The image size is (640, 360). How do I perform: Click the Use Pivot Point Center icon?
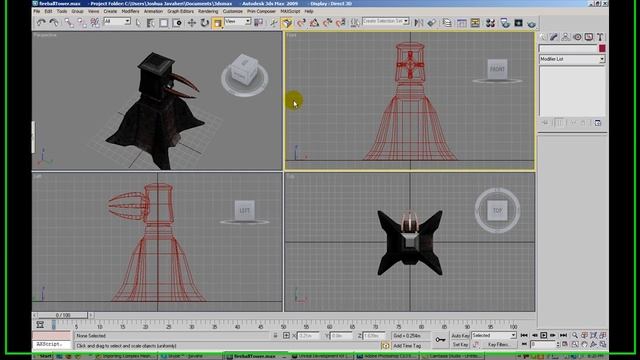[x=259, y=23]
